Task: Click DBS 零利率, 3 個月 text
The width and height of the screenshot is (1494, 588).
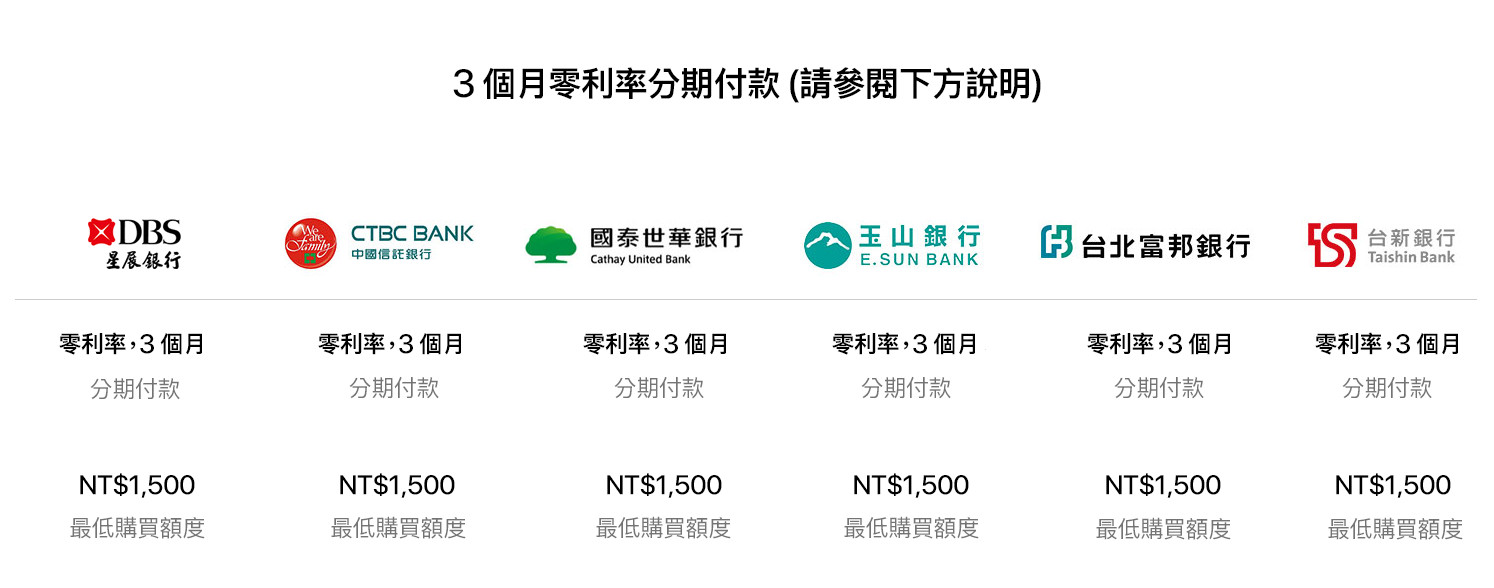Action: (x=132, y=345)
